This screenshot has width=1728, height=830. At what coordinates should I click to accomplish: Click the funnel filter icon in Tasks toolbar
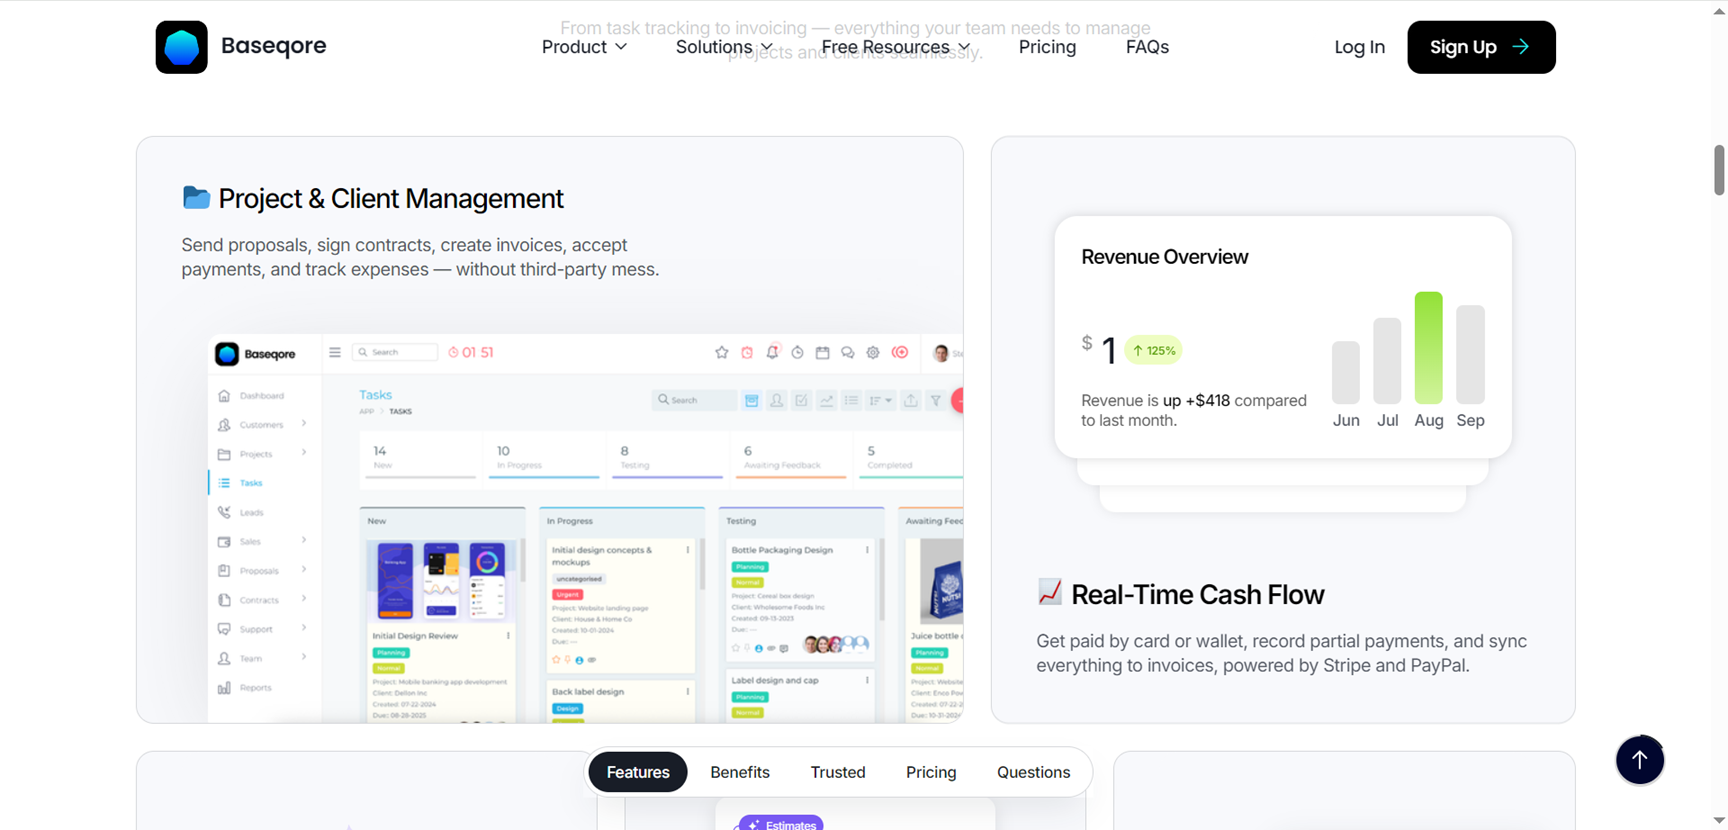935,400
